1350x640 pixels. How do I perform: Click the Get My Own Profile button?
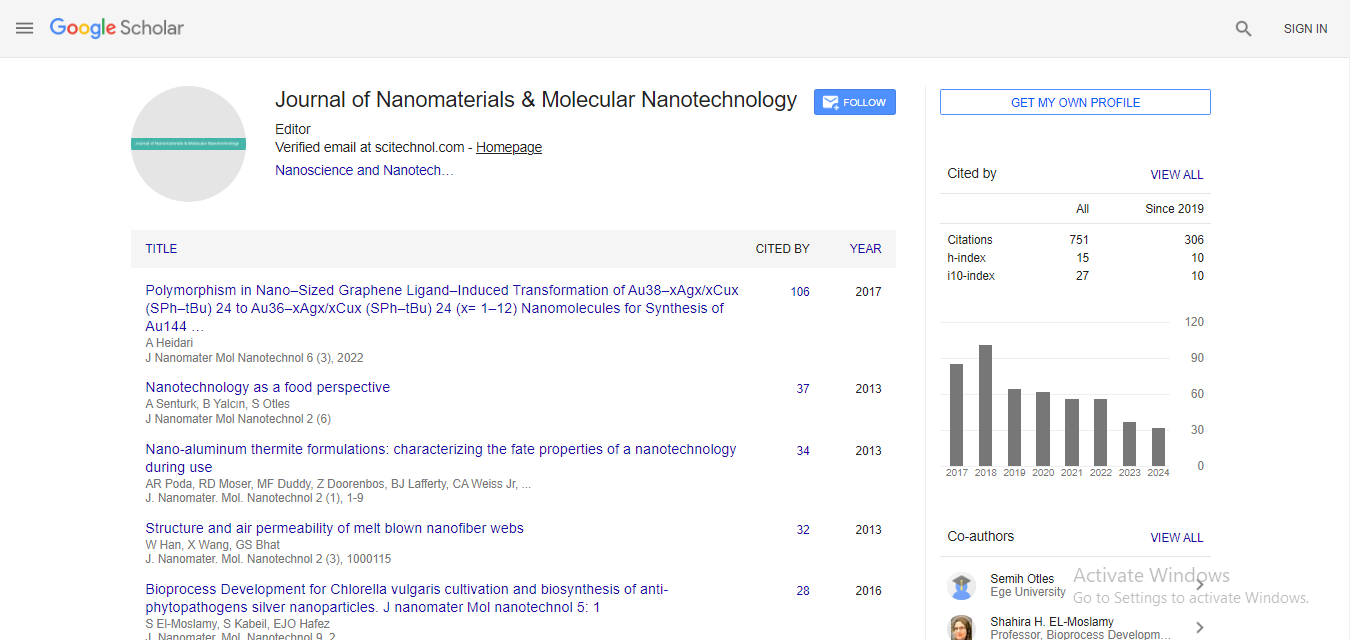click(x=1075, y=102)
